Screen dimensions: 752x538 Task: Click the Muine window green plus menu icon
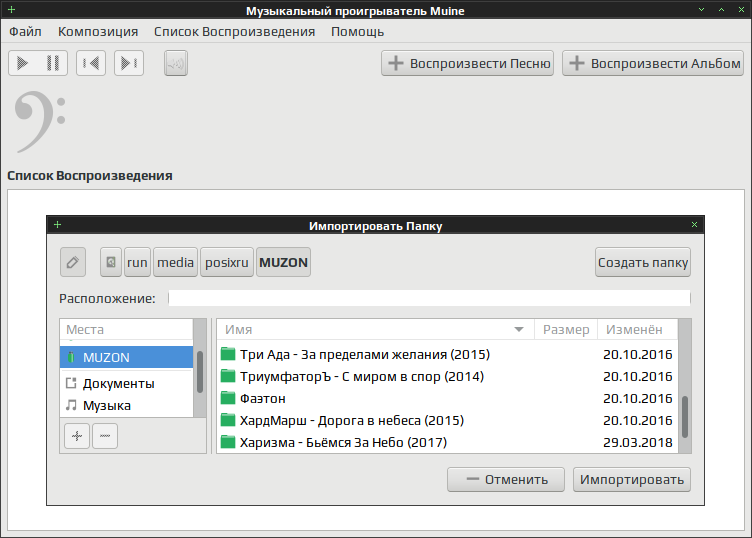click(x=12, y=10)
